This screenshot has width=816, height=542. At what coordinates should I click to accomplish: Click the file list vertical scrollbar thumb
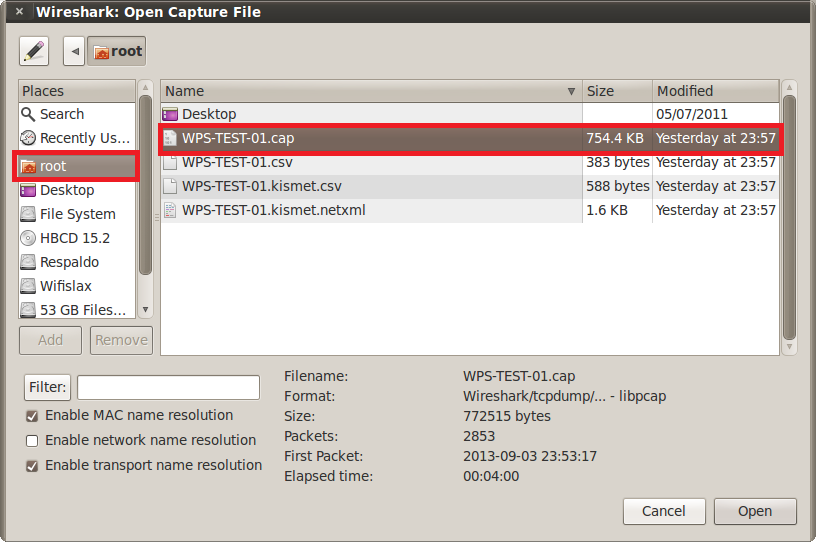789,218
